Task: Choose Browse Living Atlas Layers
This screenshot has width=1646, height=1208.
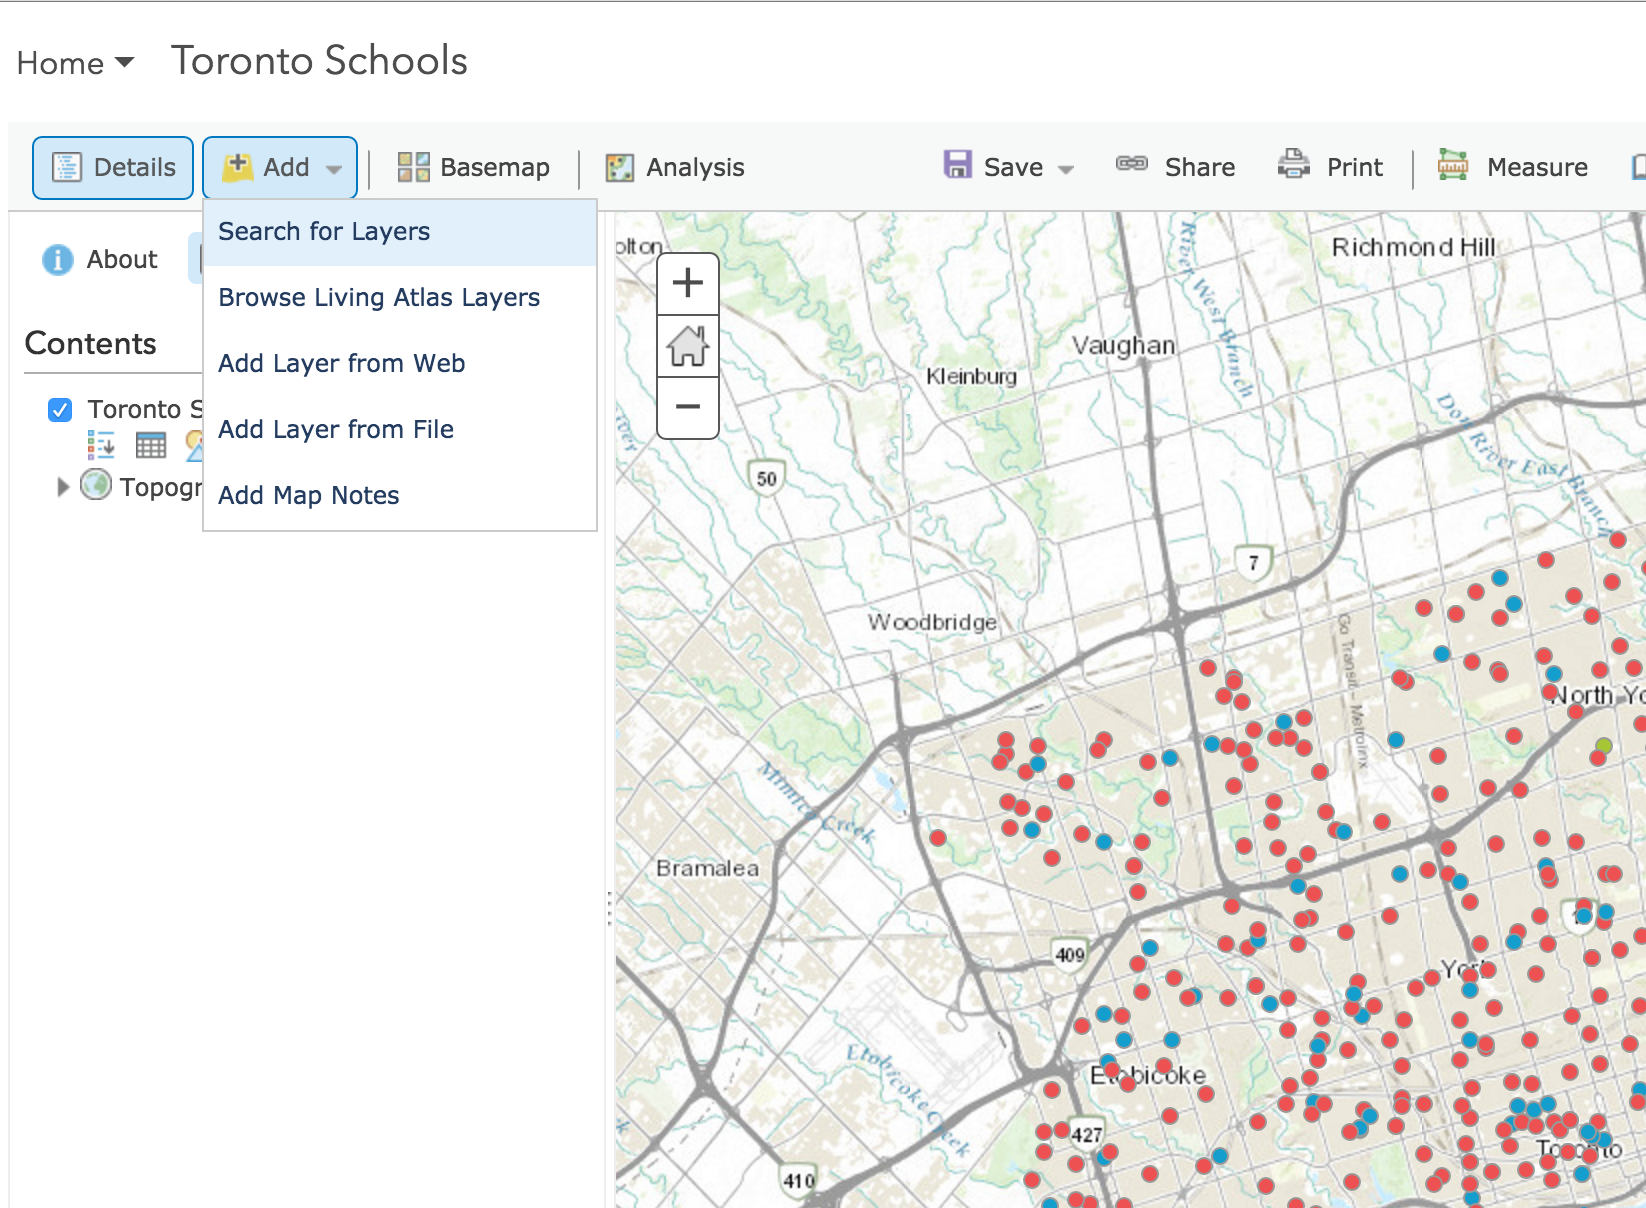Action: [400, 298]
